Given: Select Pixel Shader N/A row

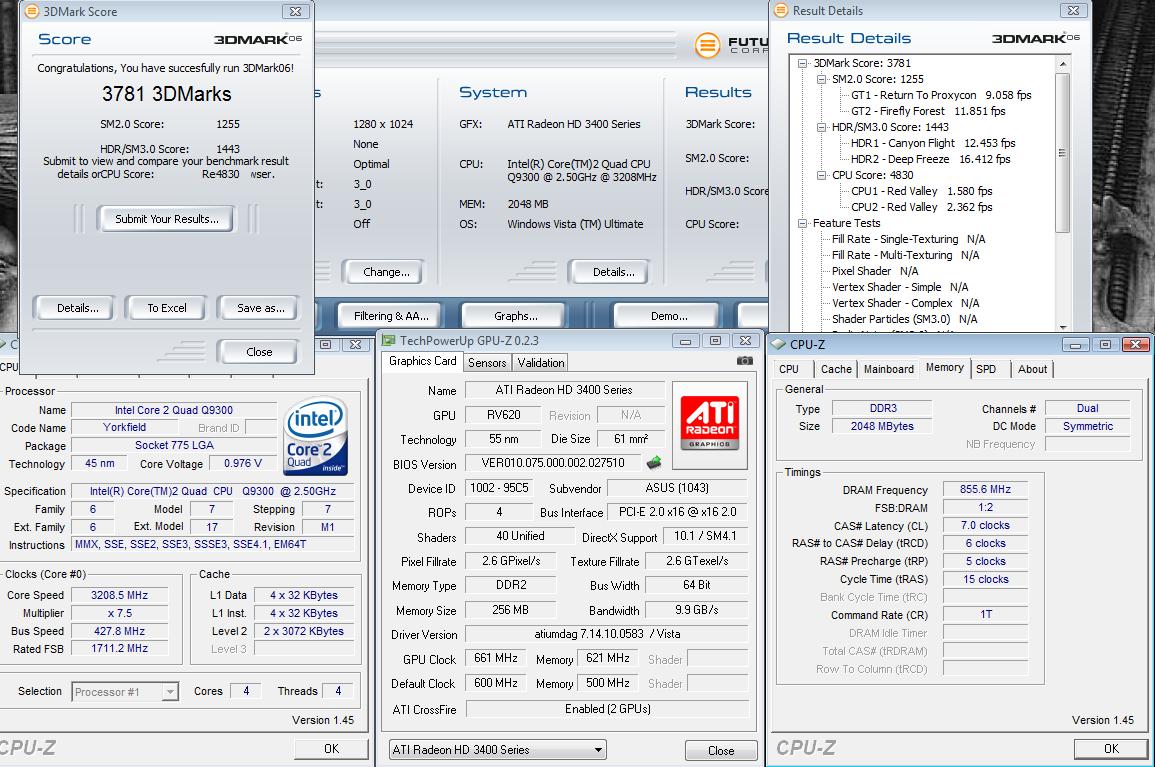Looking at the screenshot, I should pos(874,271).
